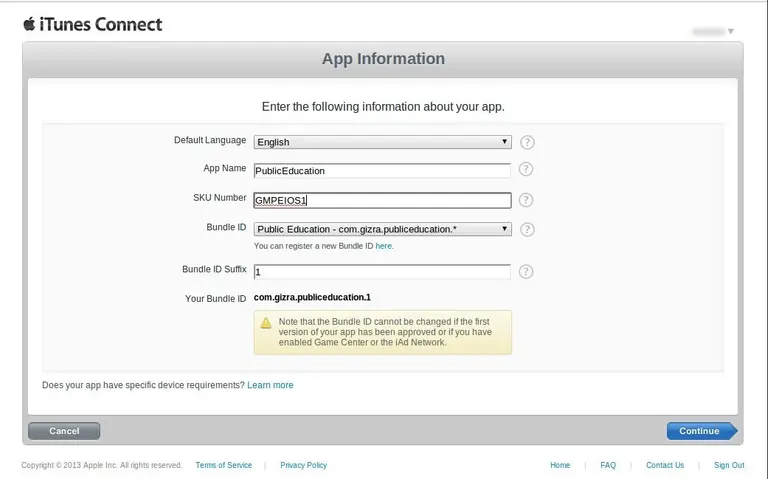Viewport: 768px width, 479px height.
Task: Click the Bundle ID Suffix input
Action: click(x=382, y=272)
